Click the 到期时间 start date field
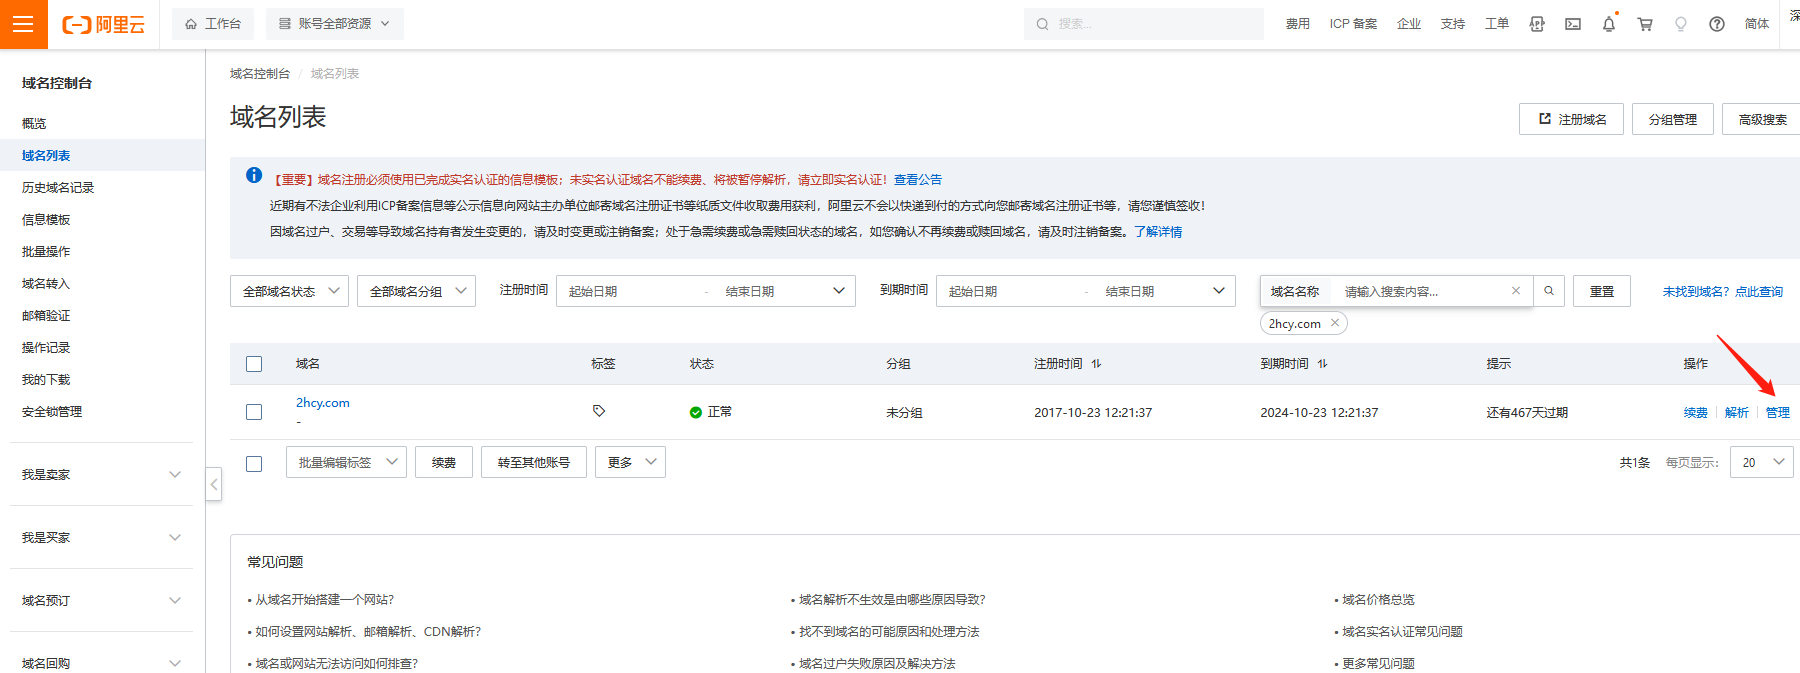The height and width of the screenshot is (673, 1800). (1010, 291)
